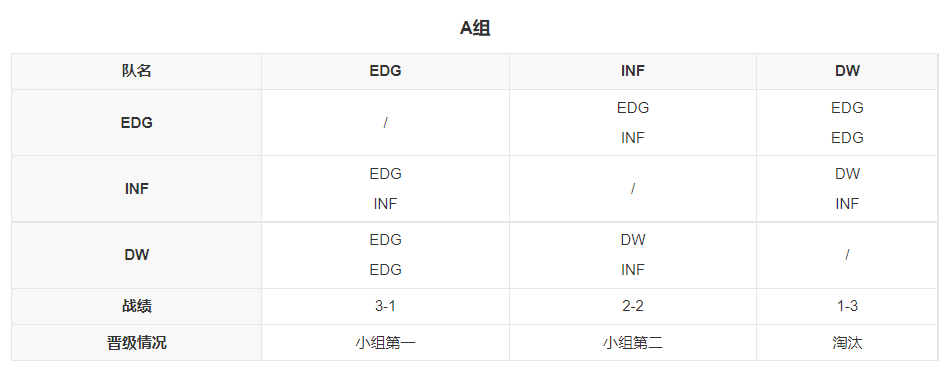The height and width of the screenshot is (373, 950).
Task: Select the 队名 header cell
Action: 136,71
